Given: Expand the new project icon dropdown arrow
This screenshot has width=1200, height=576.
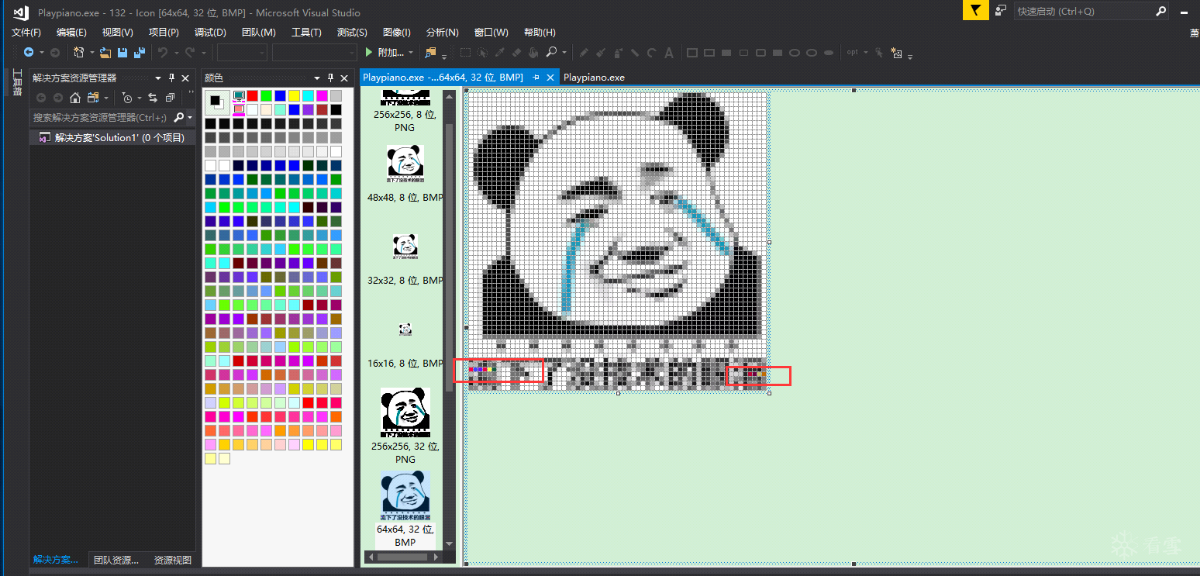Looking at the screenshot, I should click(92, 52).
